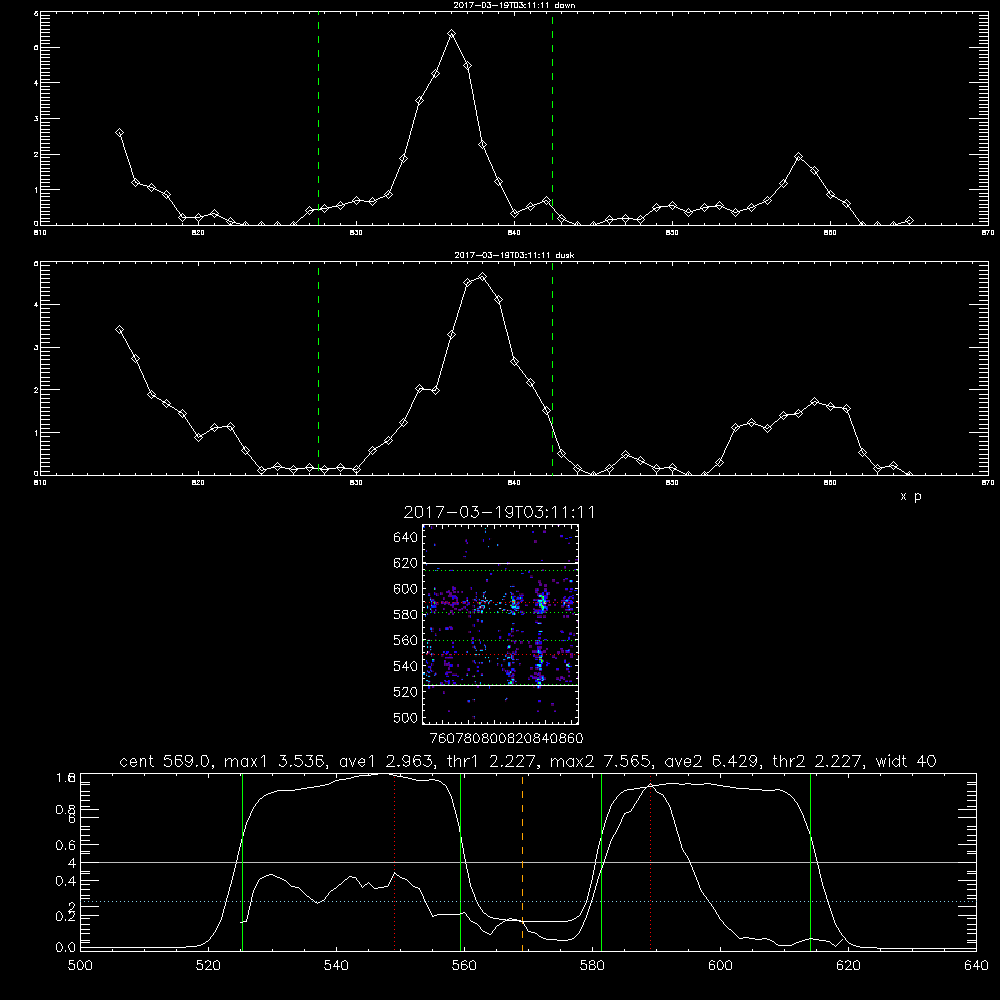Click the fourth green vertical line in bottom plot
The height and width of the screenshot is (1000, 1000).
pyautogui.click(x=811, y=861)
